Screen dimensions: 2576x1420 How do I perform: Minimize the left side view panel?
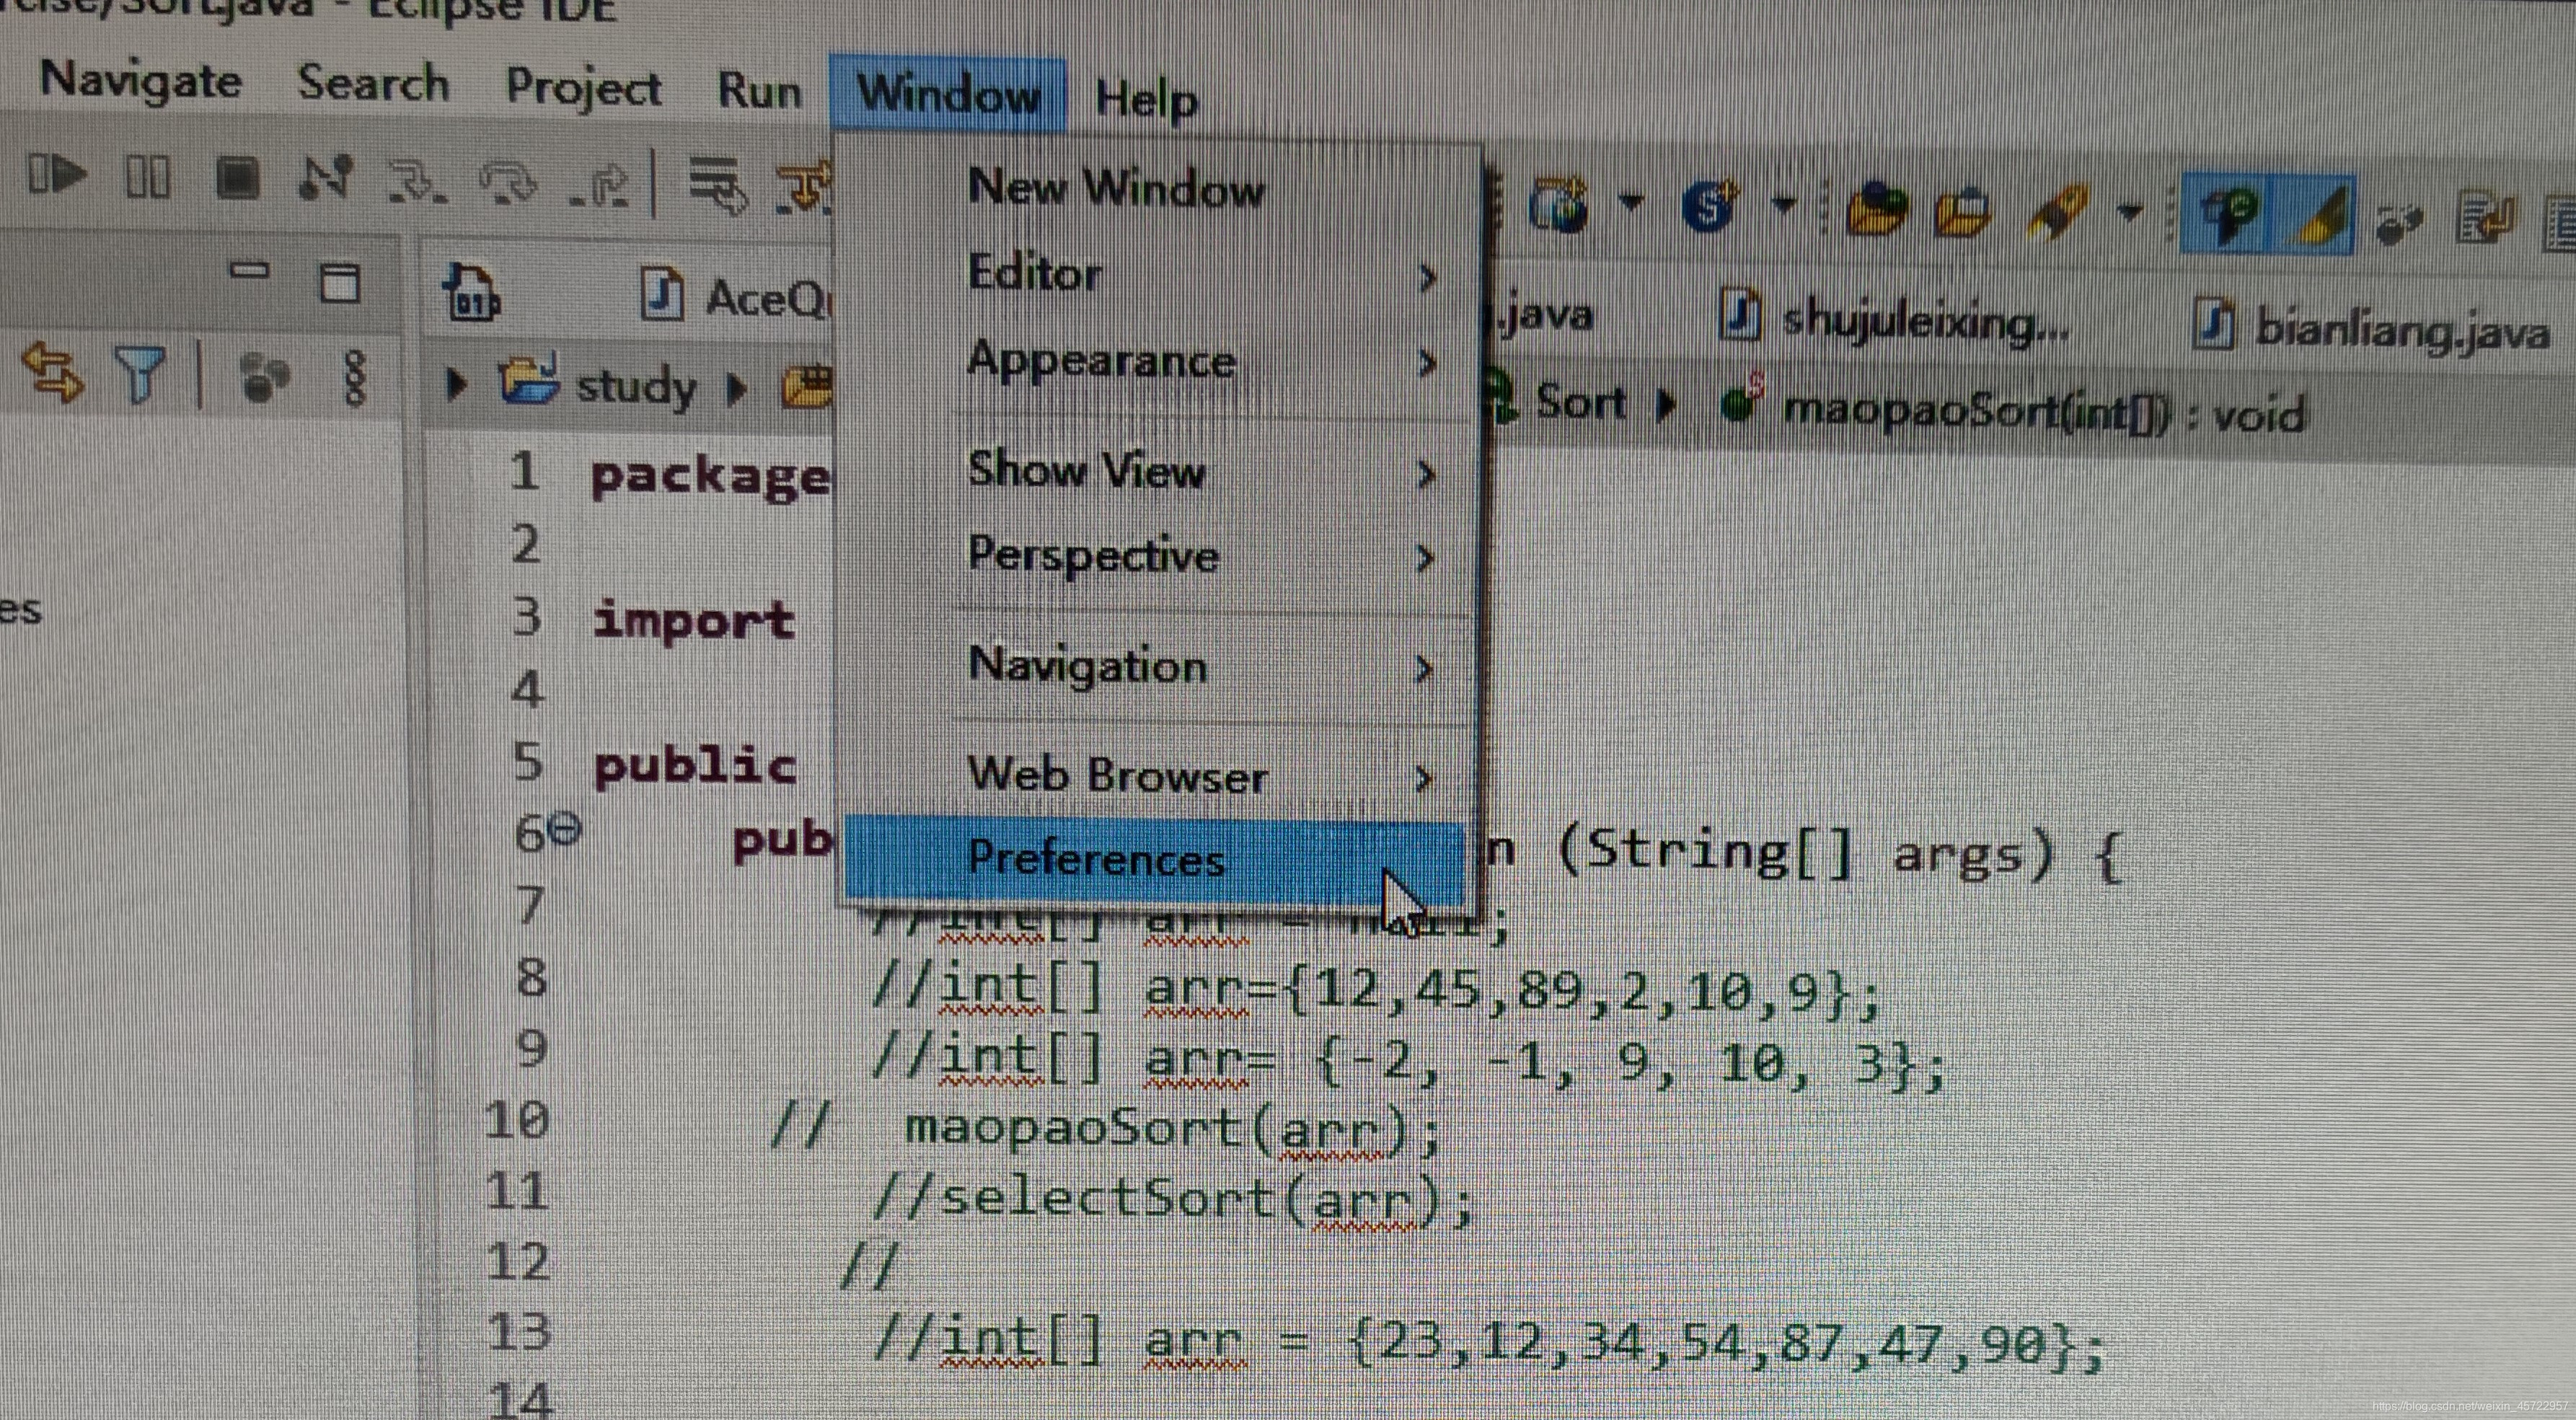pyautogui.click(x=249, y=270)
